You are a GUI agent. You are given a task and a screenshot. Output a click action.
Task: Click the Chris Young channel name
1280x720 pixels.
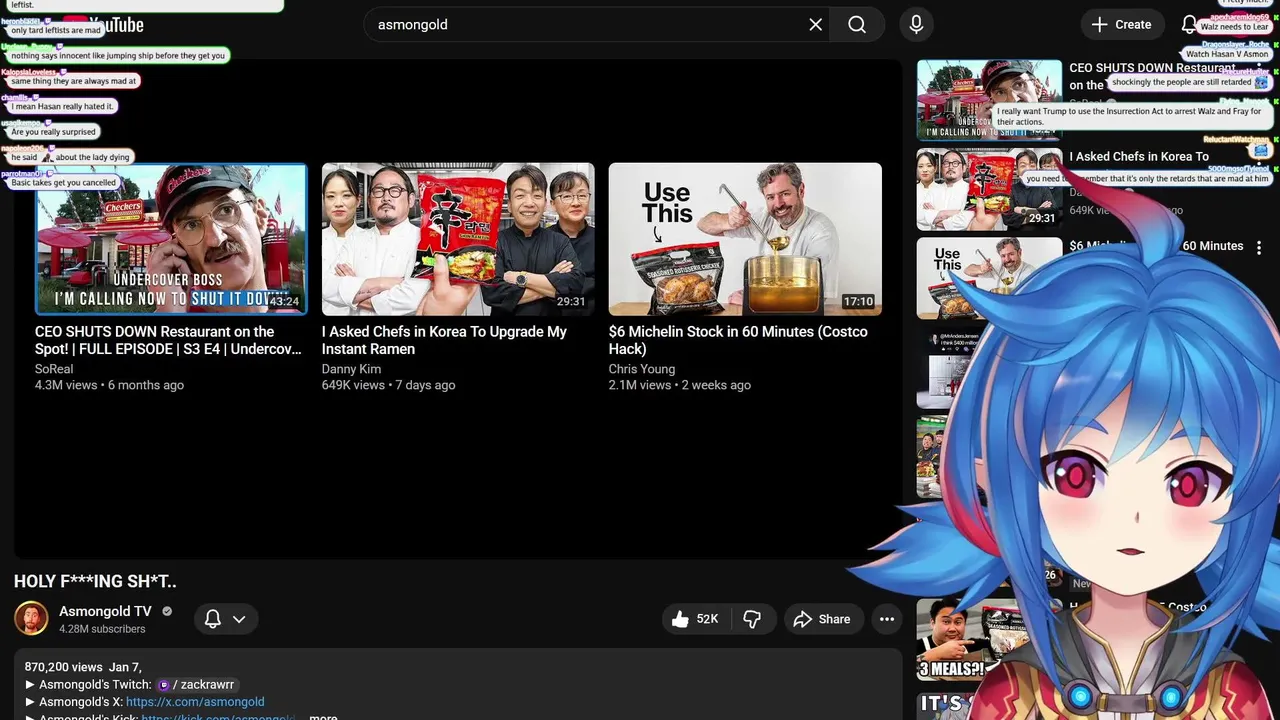(642, 369)
